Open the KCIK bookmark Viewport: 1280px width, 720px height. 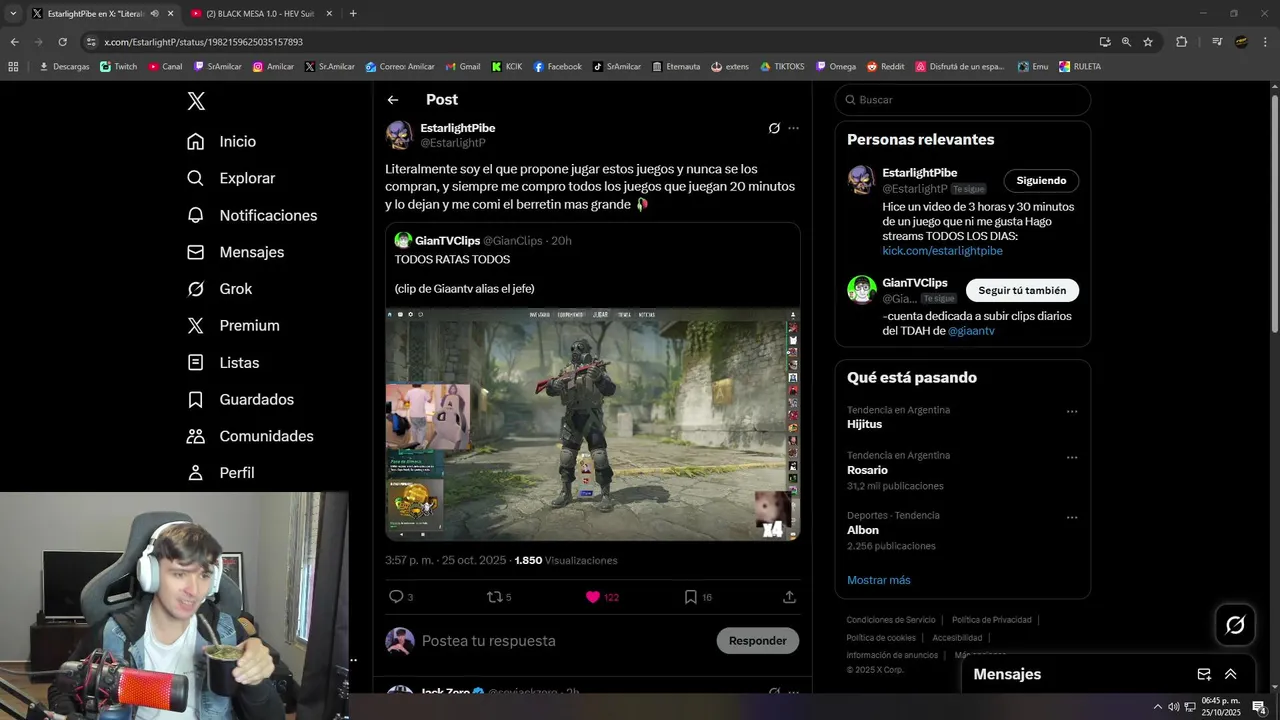pyautogui.click(x=507, y=67)
